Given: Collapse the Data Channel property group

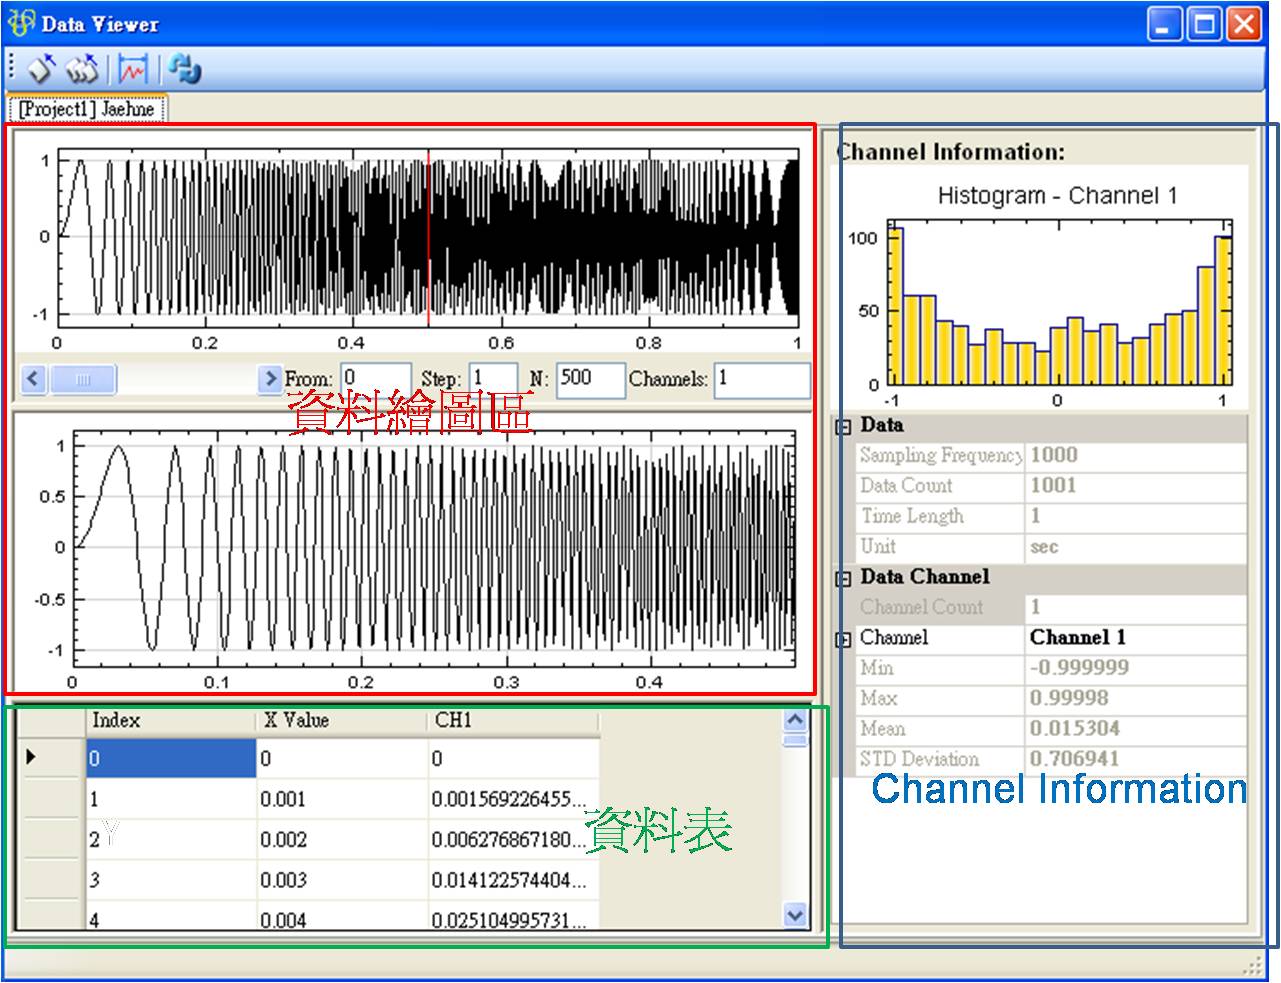Looking at the screenshot, I should point(843,578).
